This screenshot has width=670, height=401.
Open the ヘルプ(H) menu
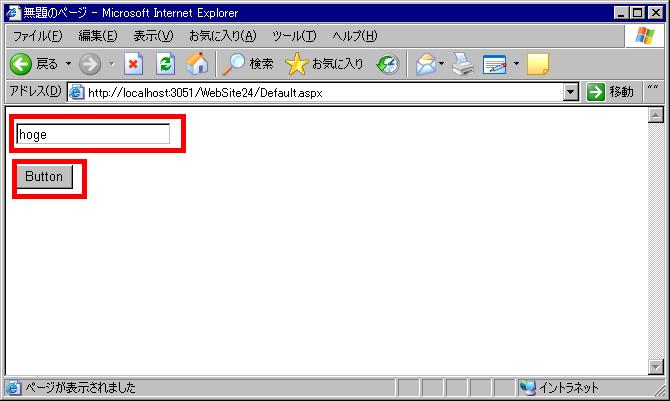355,36
